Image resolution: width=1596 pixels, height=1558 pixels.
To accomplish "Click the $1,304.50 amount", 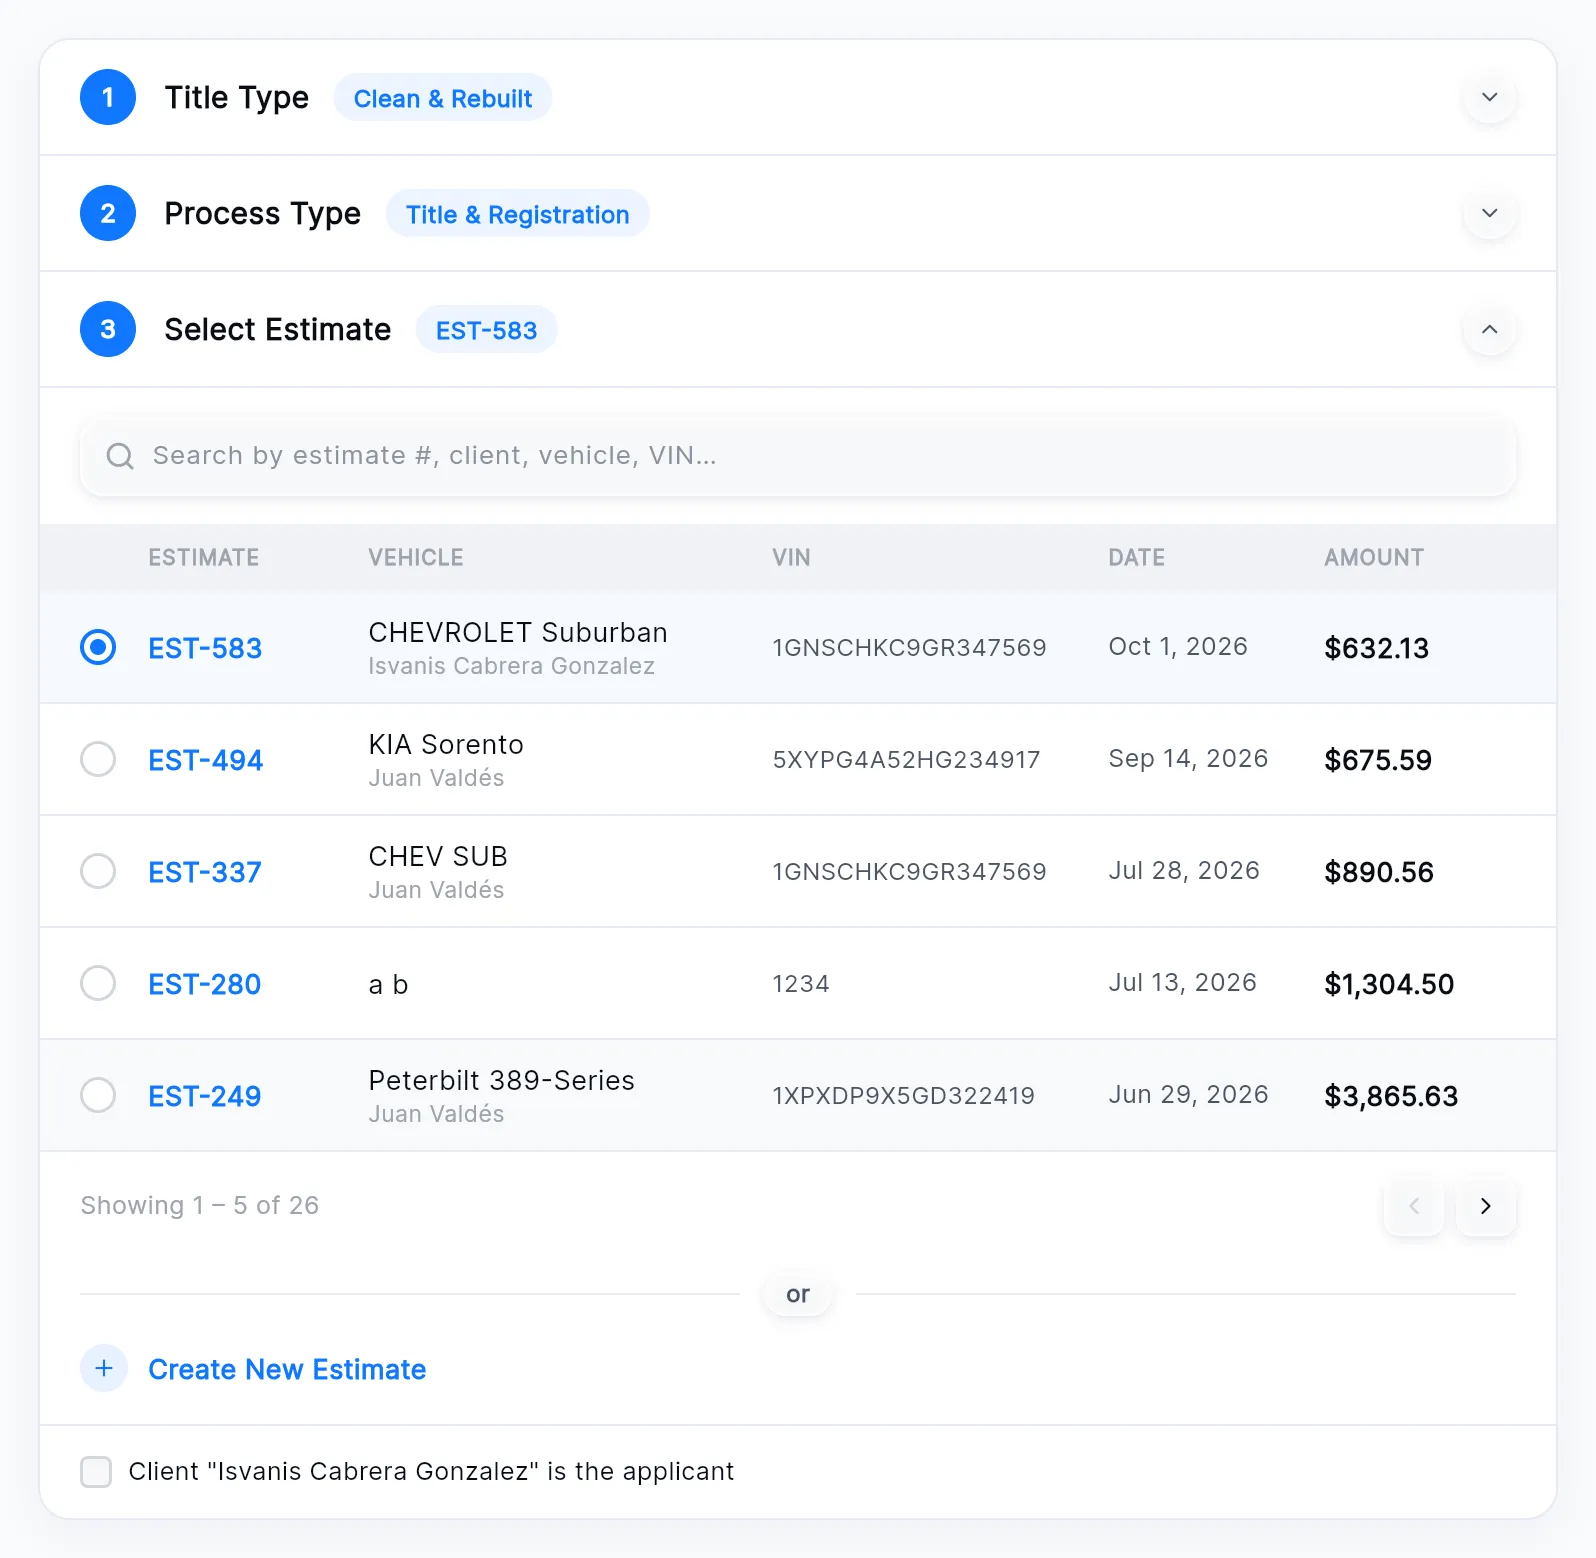I will click(x=1389, y=984).
